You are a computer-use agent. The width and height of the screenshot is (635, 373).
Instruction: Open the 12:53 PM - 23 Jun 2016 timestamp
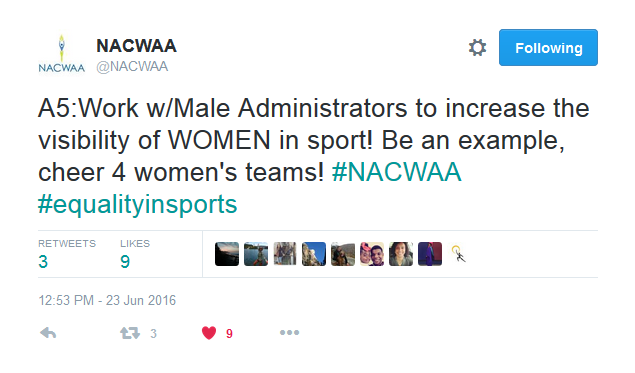point(107,301)
